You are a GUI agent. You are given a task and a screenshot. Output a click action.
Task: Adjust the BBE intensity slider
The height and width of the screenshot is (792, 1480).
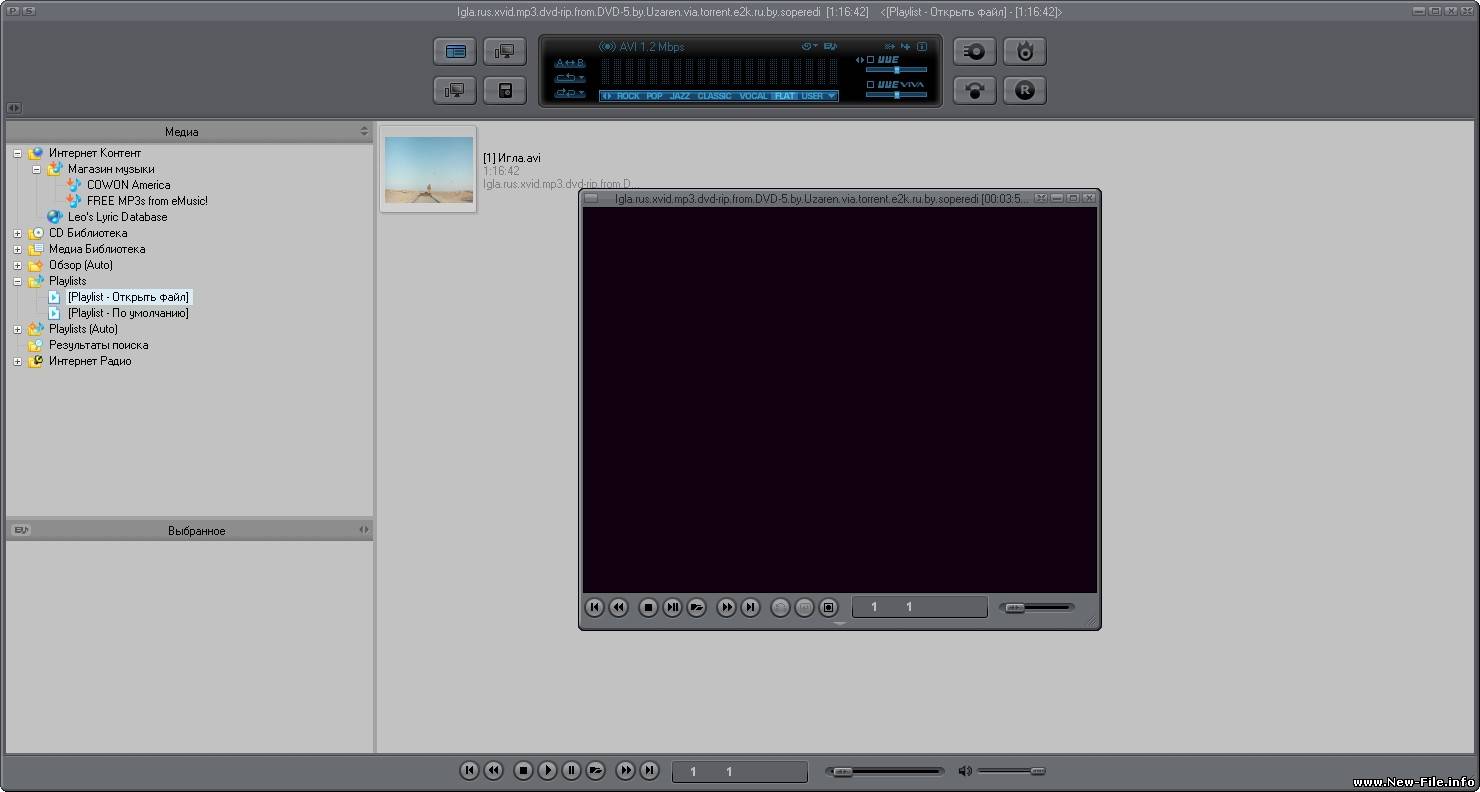(x=897, y=70)
